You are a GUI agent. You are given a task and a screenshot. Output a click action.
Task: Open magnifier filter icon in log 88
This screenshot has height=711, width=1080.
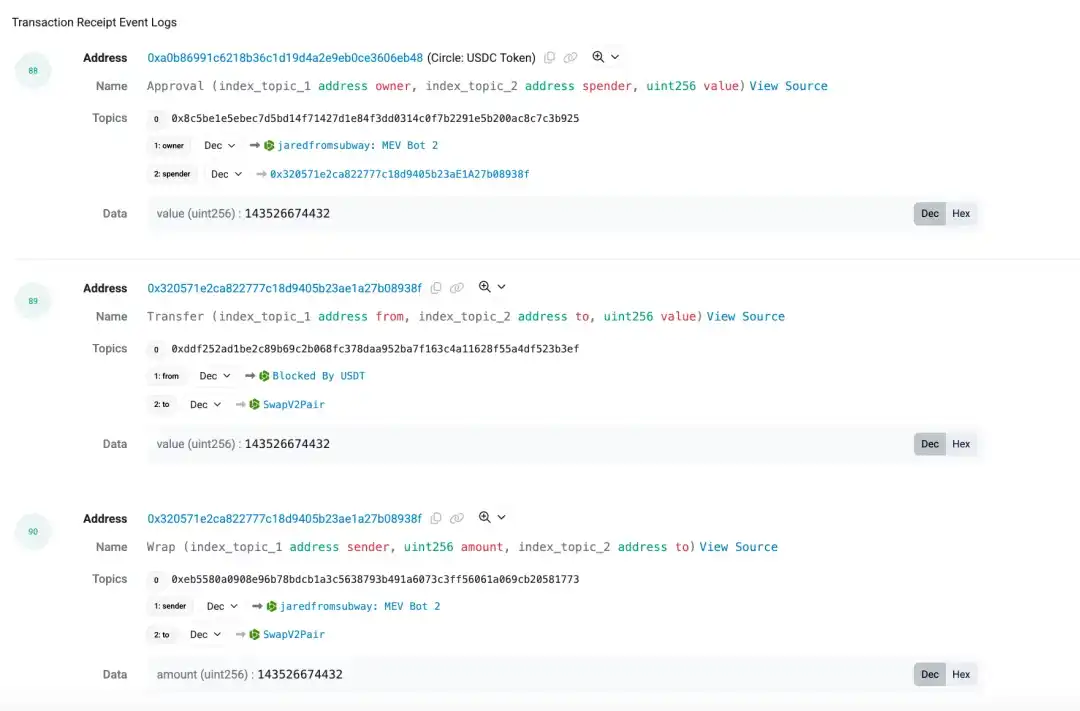[598, 57]
